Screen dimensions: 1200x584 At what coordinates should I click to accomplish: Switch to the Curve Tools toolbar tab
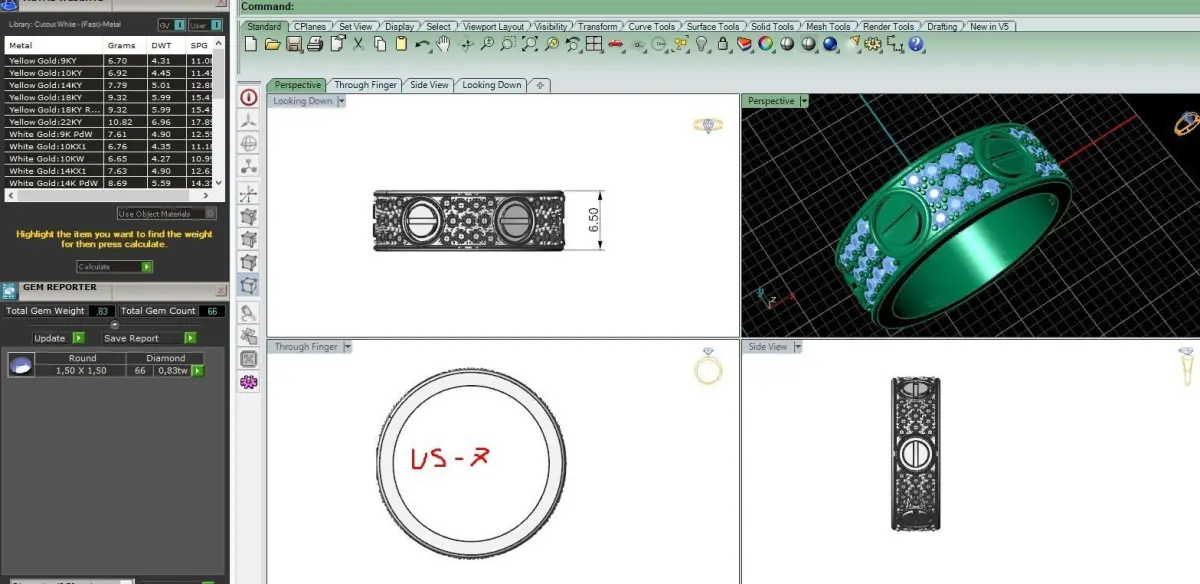pyautogui.click(x=651, y=26)
